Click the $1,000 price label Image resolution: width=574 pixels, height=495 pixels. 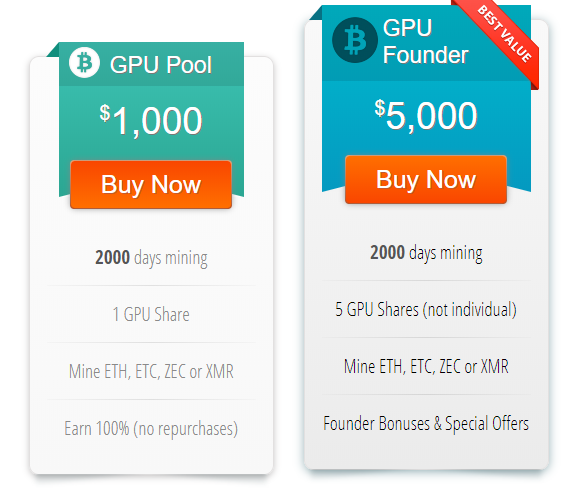point(151,120)
